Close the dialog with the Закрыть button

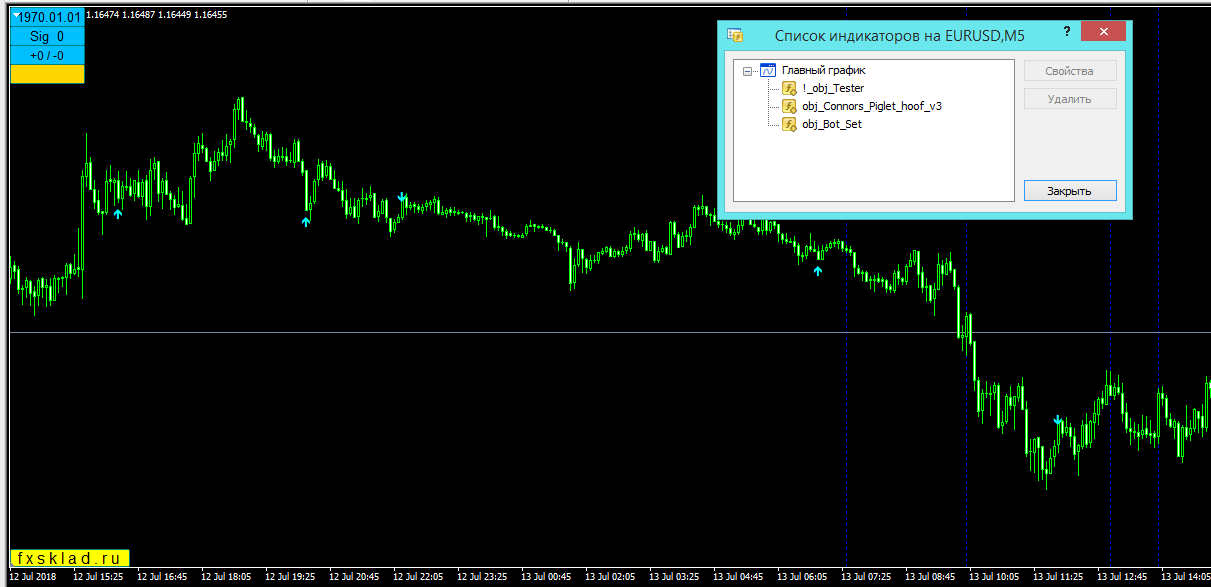point(1070,191)
